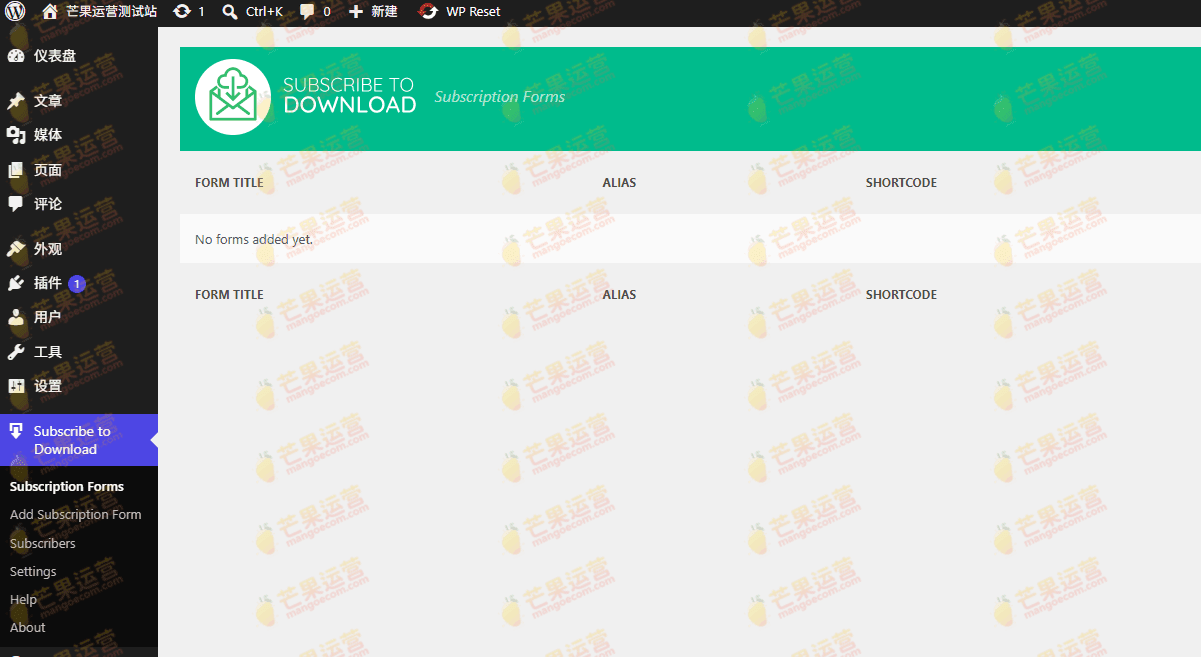Image resolution: width=1201 pixels, height=657 pixels.
Task: Click the WordPress logo icon
Action: click(x=15, y=12)
